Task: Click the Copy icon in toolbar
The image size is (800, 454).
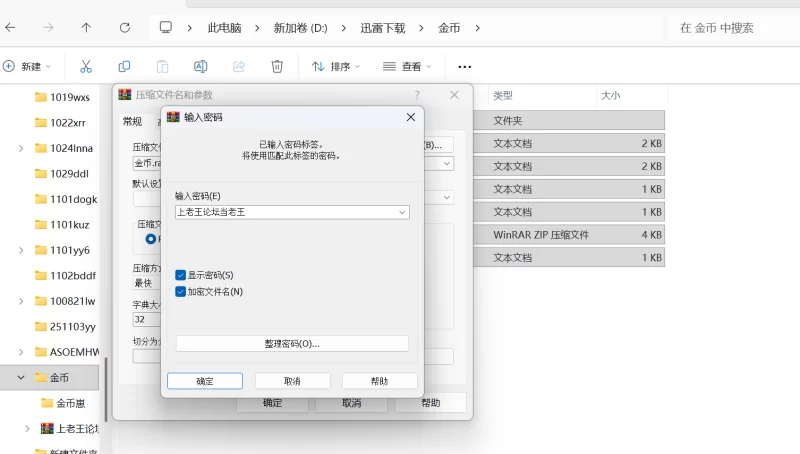Action: [124, 66]
